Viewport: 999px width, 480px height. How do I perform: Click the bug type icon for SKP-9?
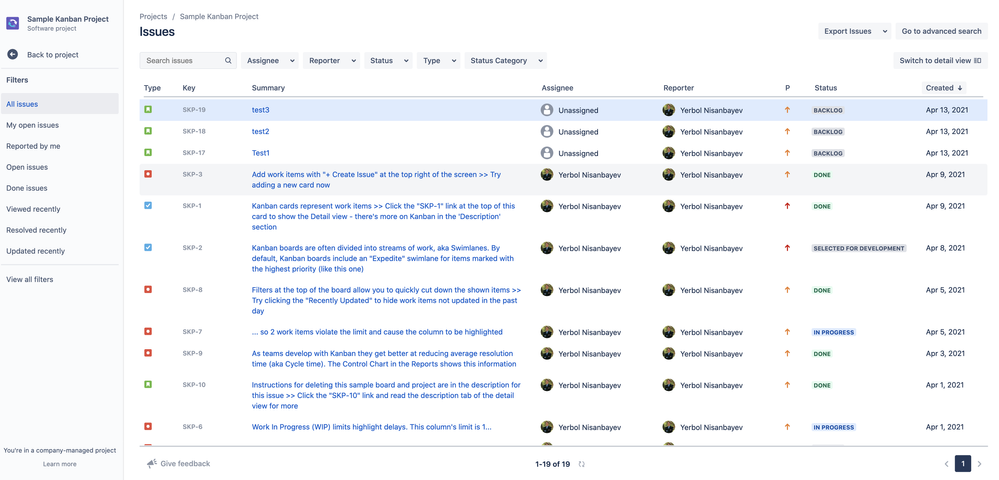(x=148, y=353)
